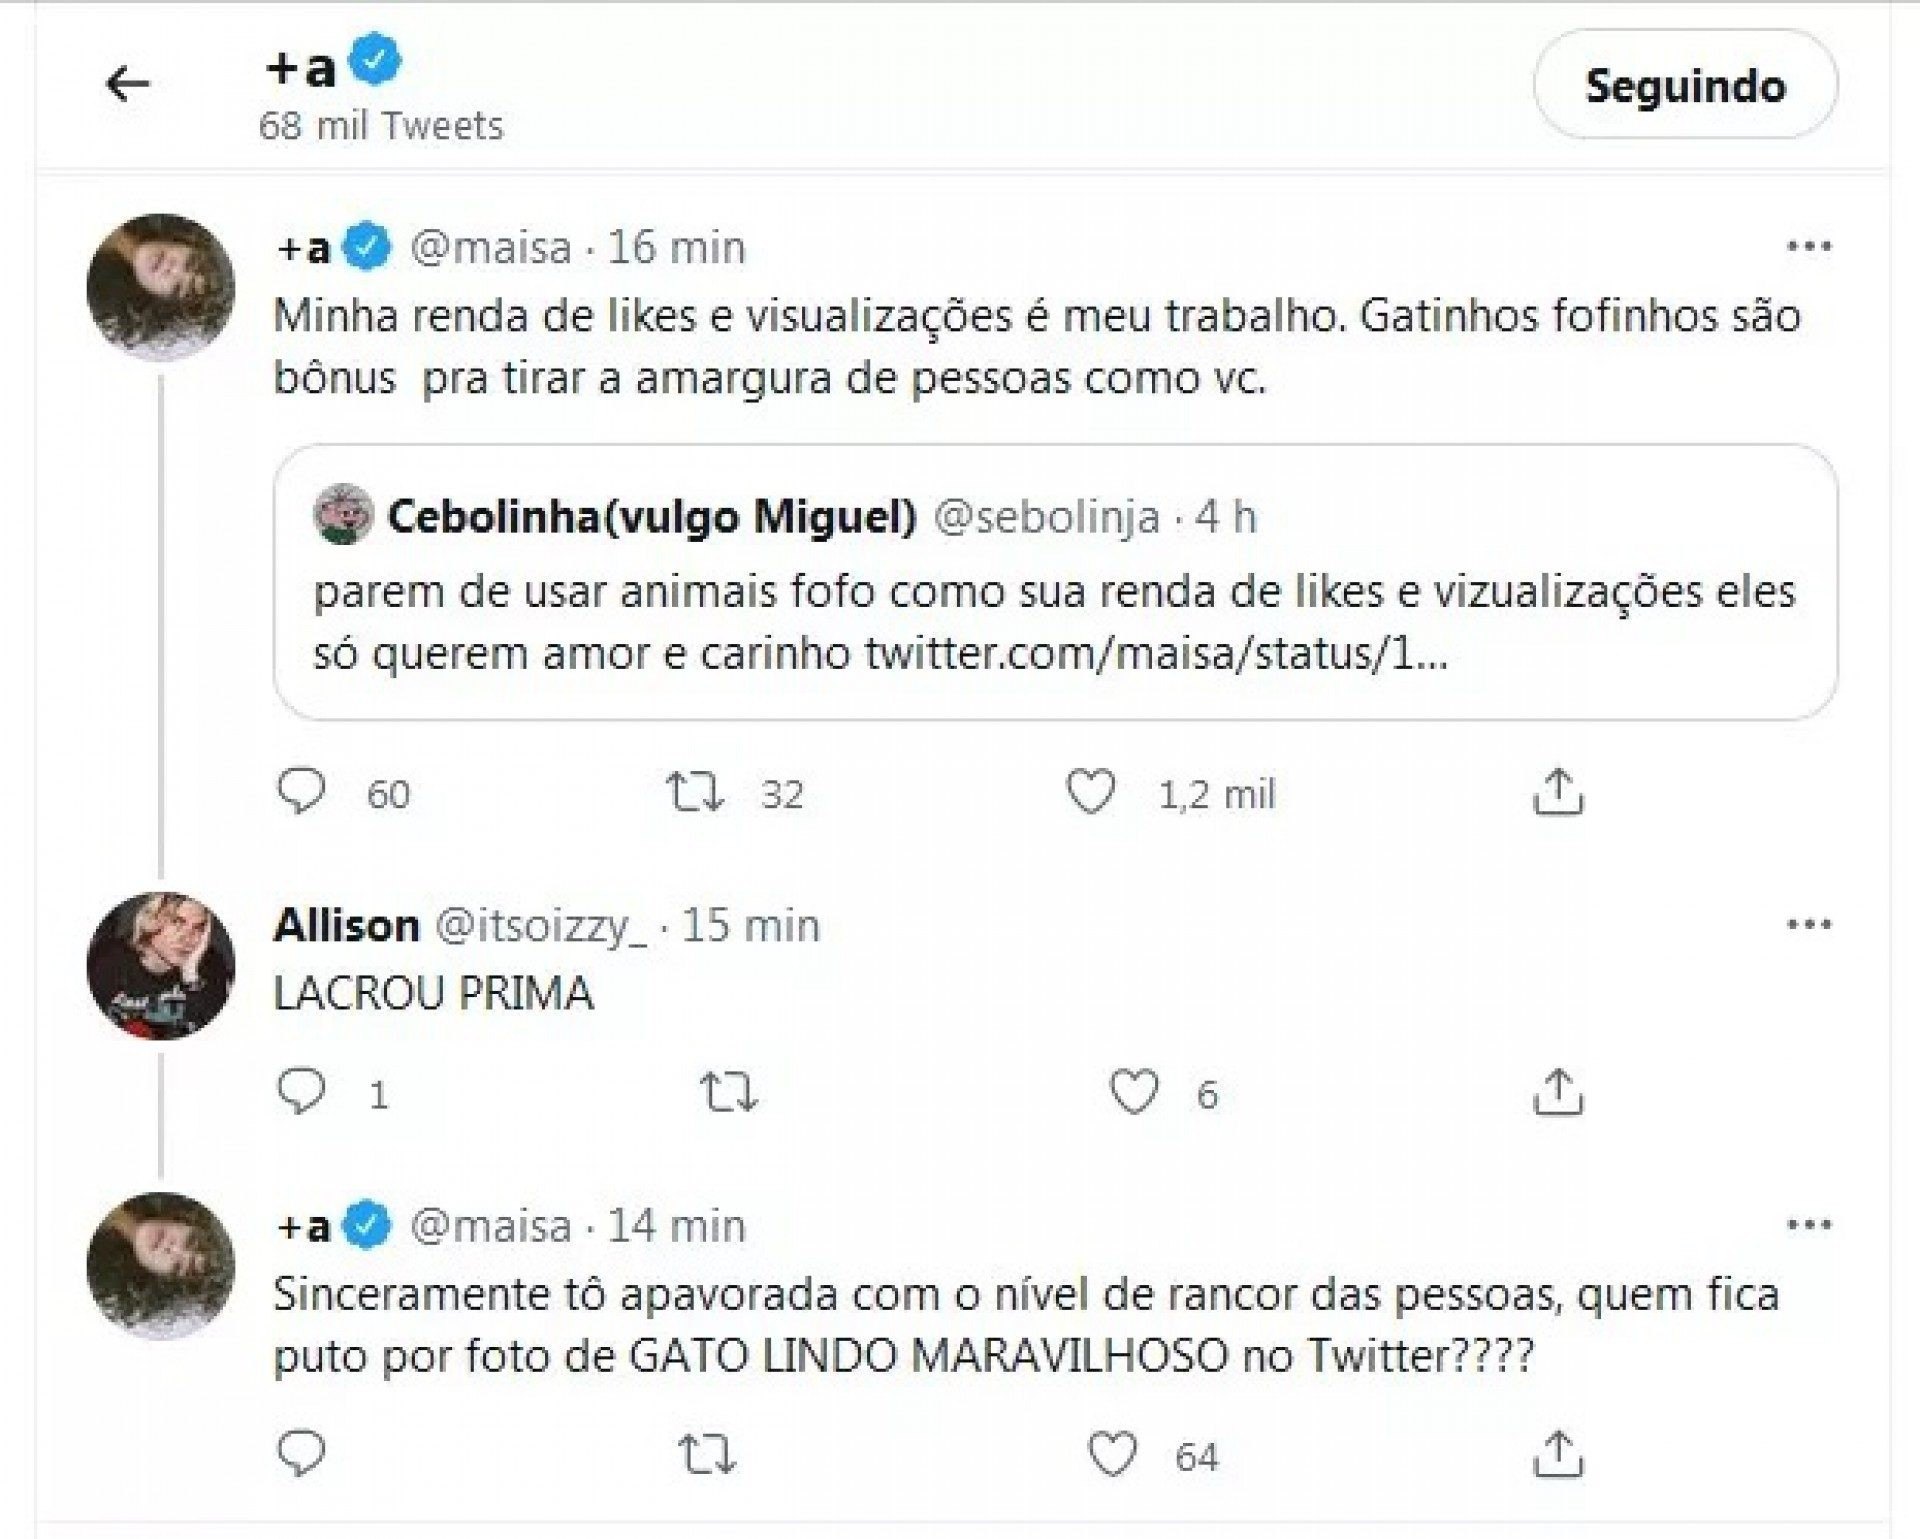
Task: Retweet Allison's LACROU PRIMA tweet
Action: [728, 1092]
